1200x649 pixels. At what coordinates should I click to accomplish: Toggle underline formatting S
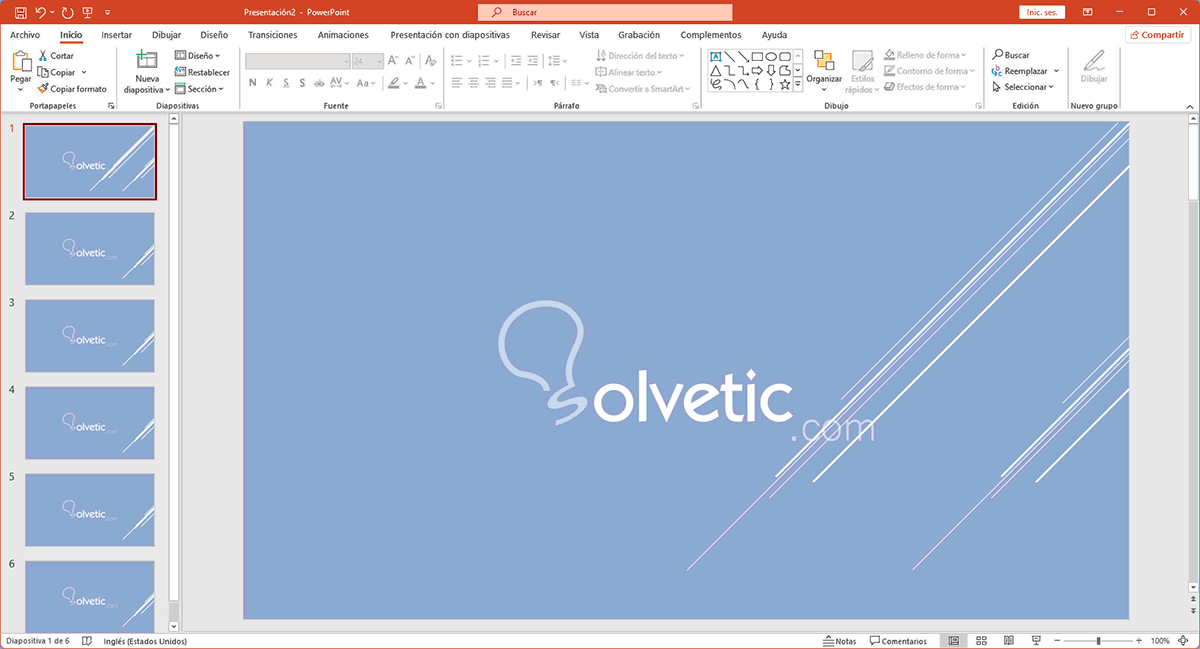coord(286,82)
